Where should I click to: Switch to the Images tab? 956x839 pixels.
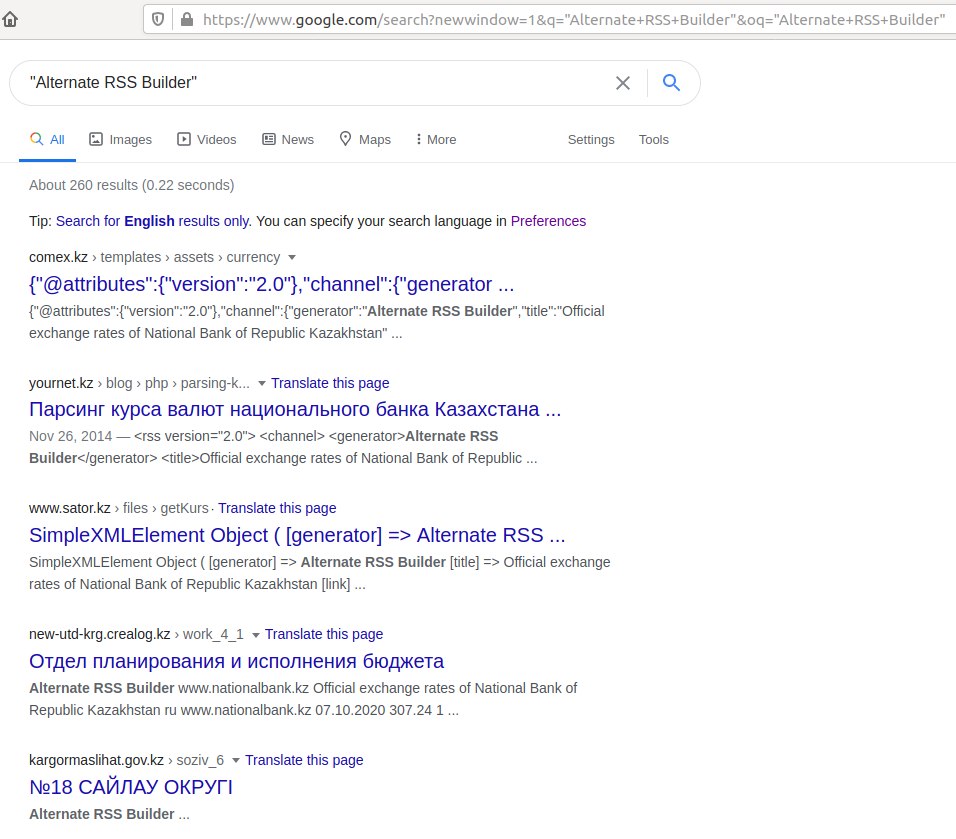(121, 140)
